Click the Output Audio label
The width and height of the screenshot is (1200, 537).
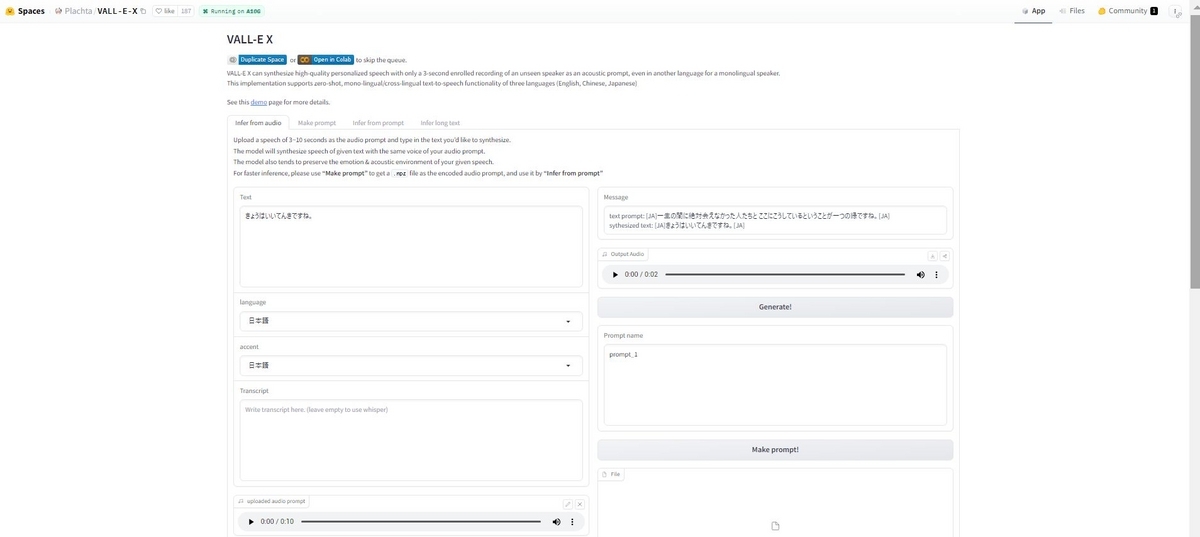point(624,254)
